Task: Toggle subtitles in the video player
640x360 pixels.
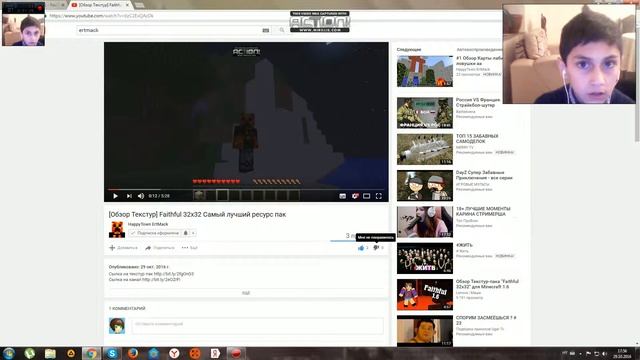Action: tap(342, 196)
